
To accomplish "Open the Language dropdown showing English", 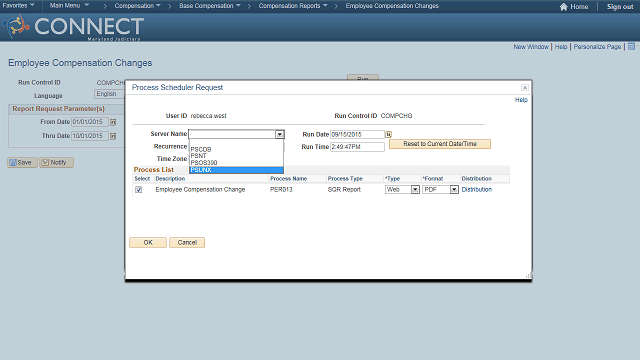I will (x=109, y=94).
